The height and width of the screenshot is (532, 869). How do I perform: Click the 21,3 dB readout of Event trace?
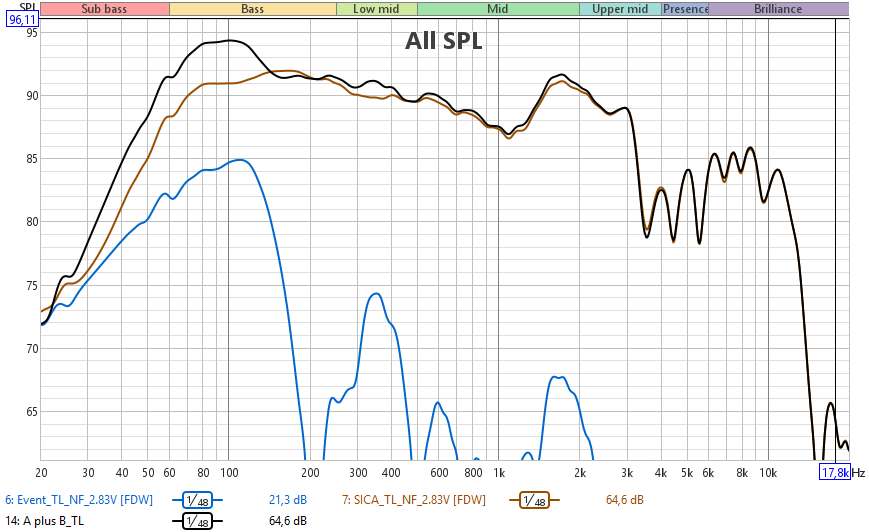click(288, 499)
